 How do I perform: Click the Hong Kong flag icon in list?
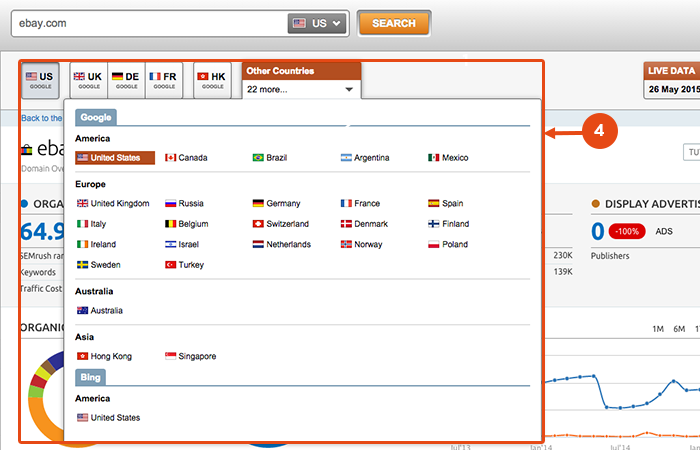pyautogui.click(x=83, y=356)
